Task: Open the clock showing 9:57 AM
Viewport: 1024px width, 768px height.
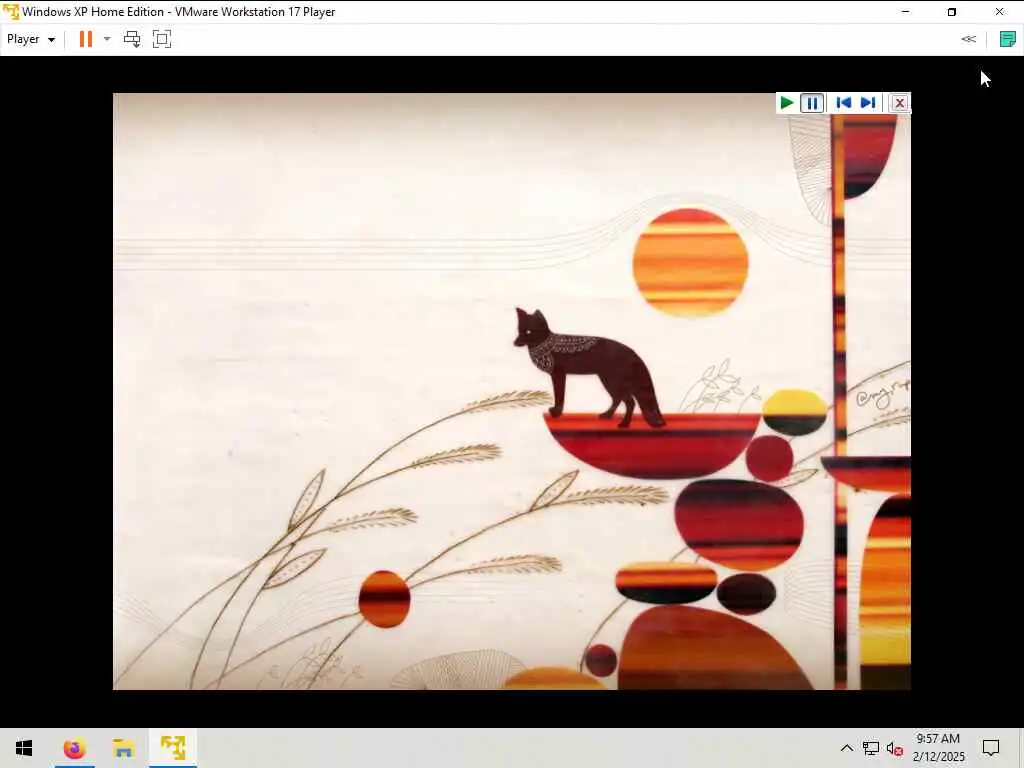Action: tap(938, 748)
